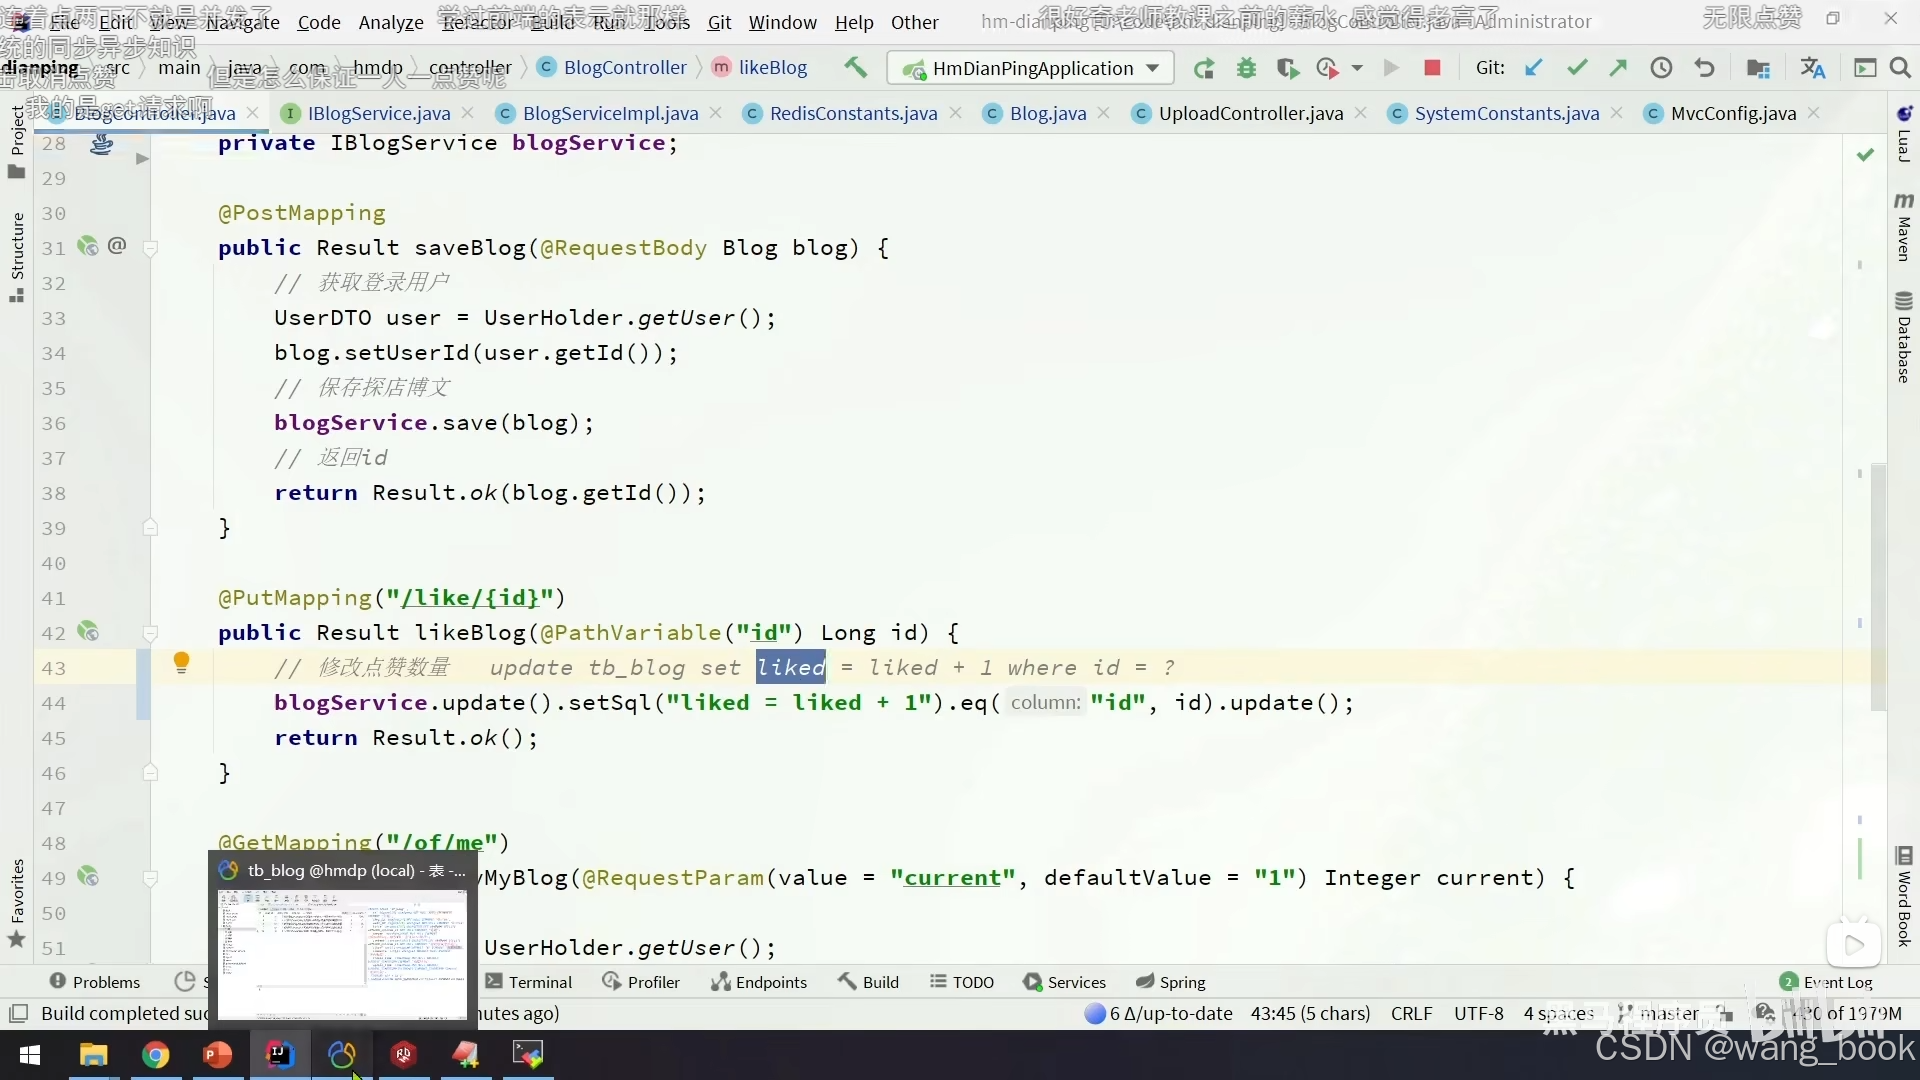The height and width of the screenshot is (1080, 1920).
Task: Start debugging with the bug icon
Action: [1246, 68]
